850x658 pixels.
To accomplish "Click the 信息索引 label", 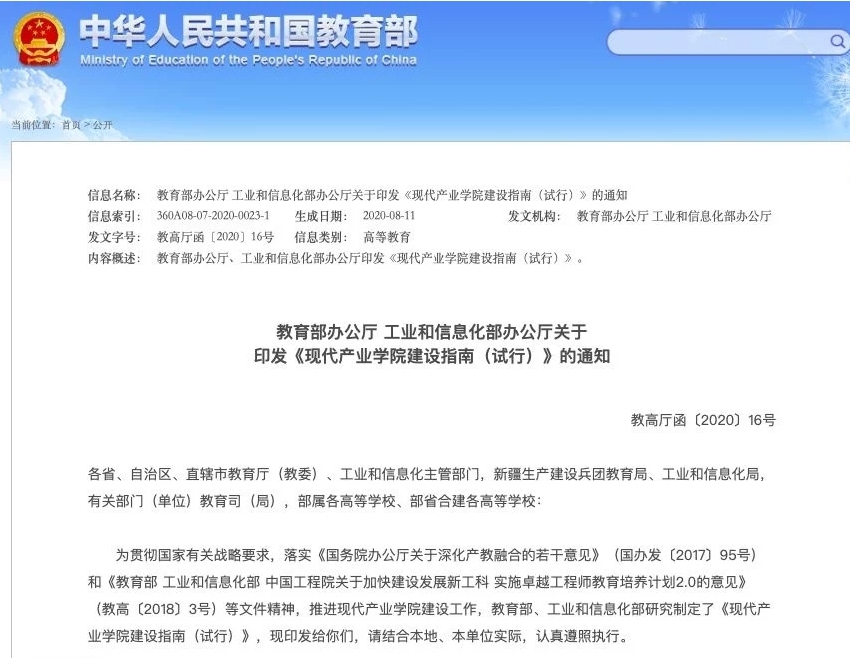I will [114, 216].
